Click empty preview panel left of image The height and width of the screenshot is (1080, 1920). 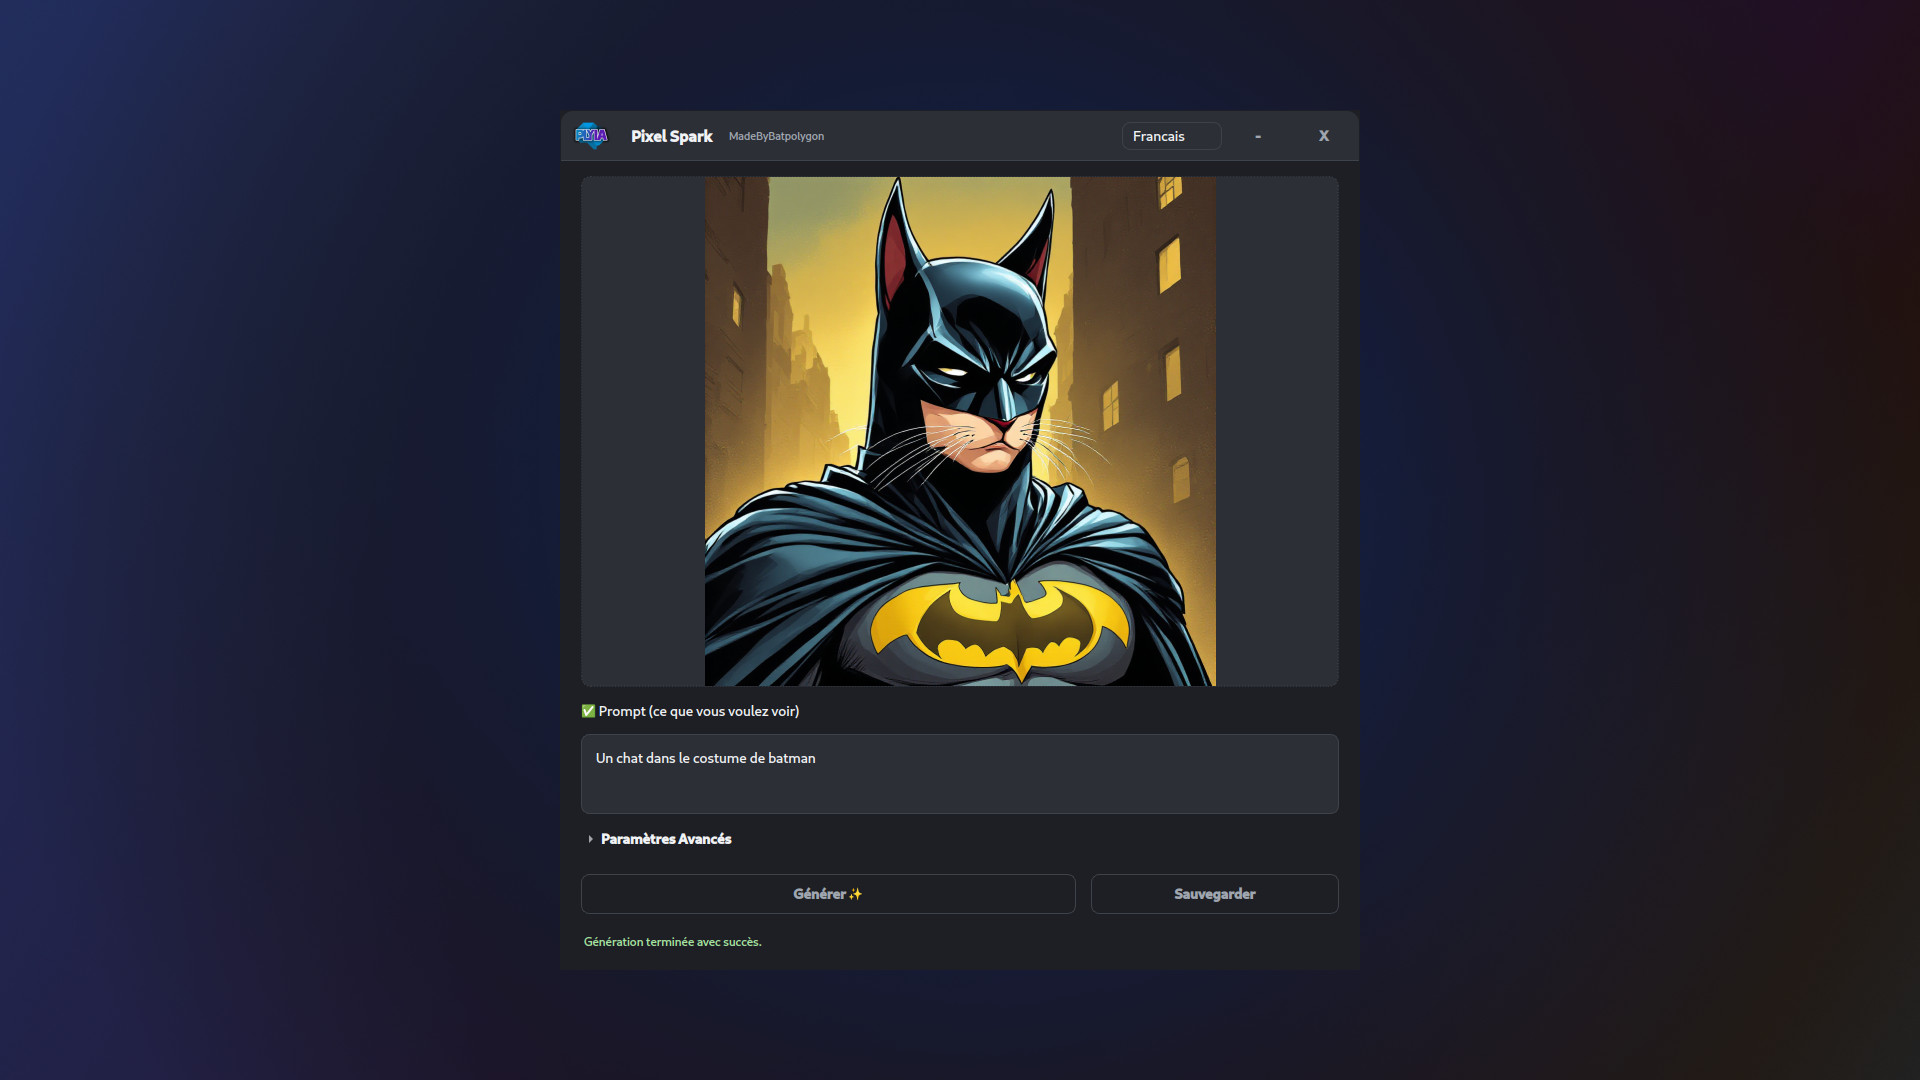[642, 431]
